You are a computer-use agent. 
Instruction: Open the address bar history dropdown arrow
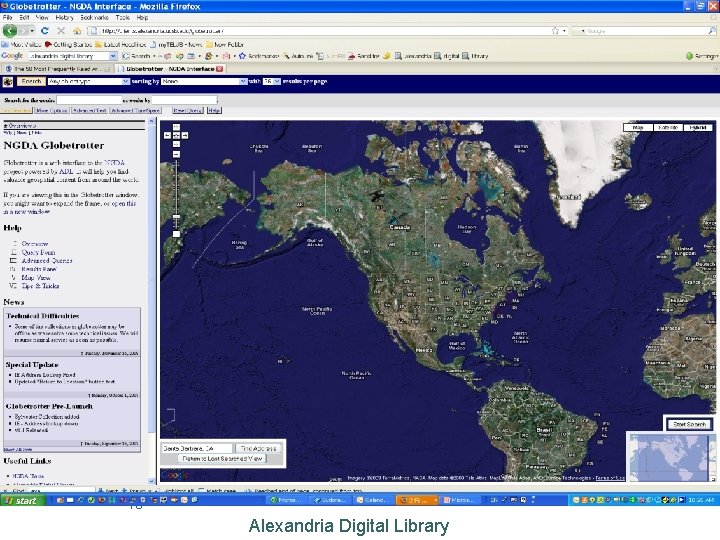(564, 31)
